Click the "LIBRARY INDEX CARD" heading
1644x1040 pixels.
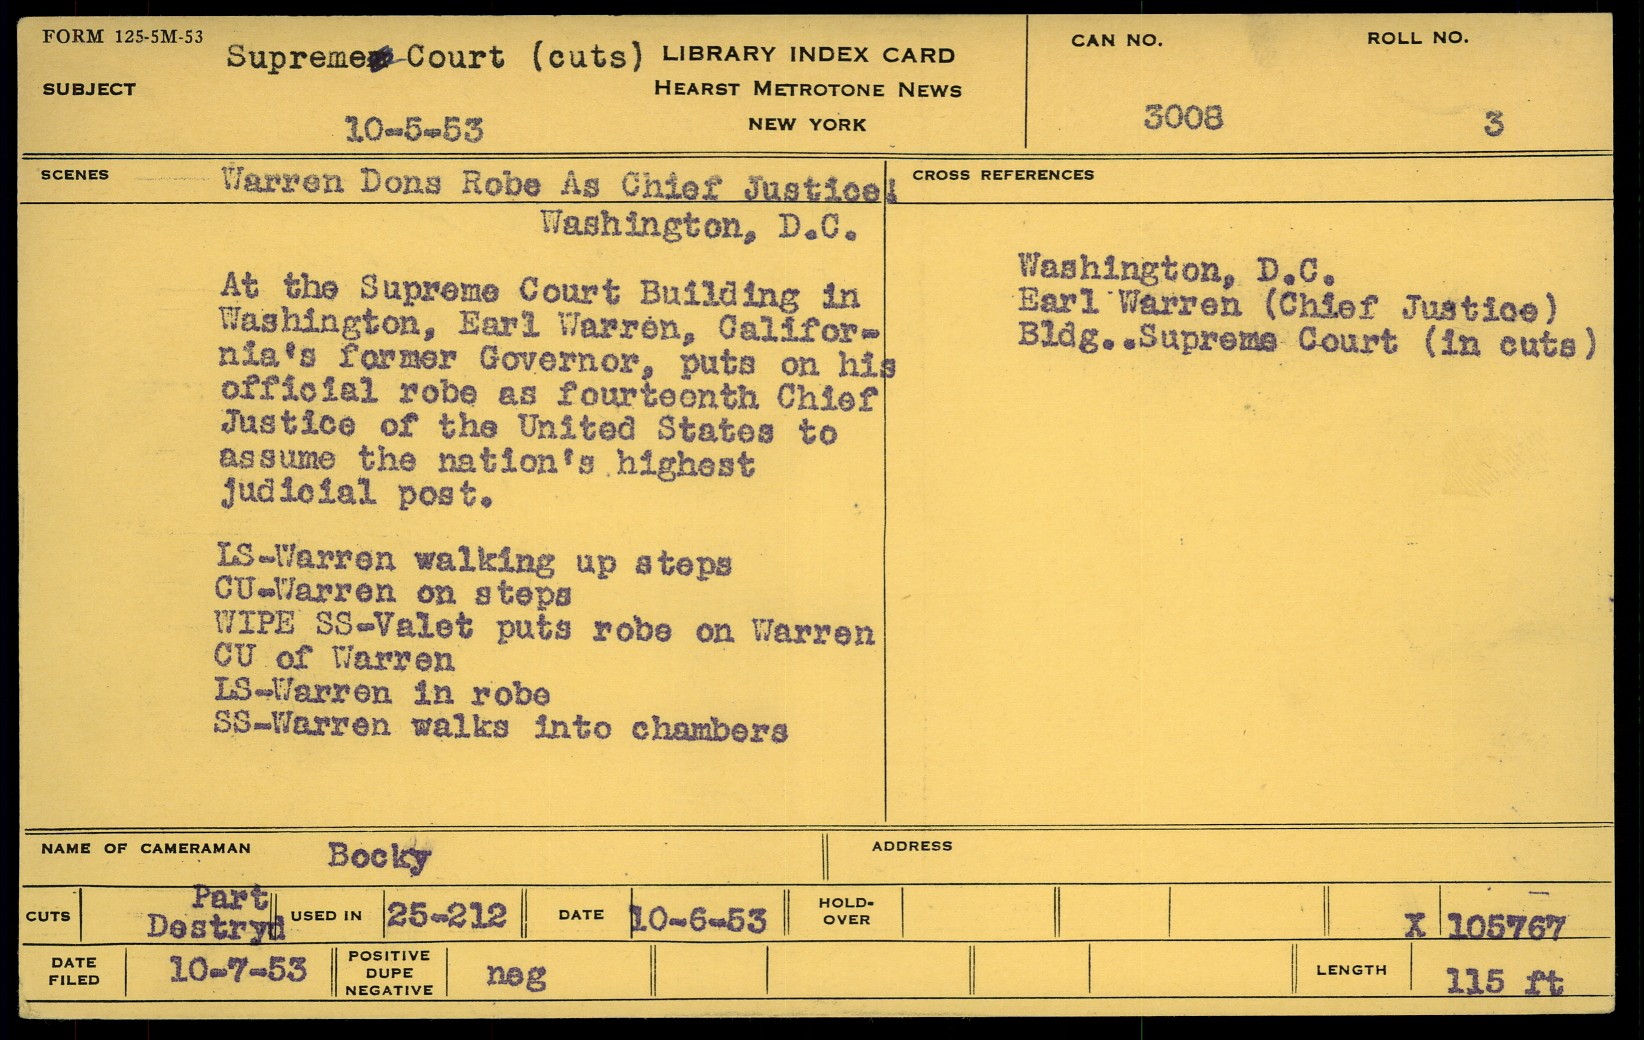click(x=808, y=55)
